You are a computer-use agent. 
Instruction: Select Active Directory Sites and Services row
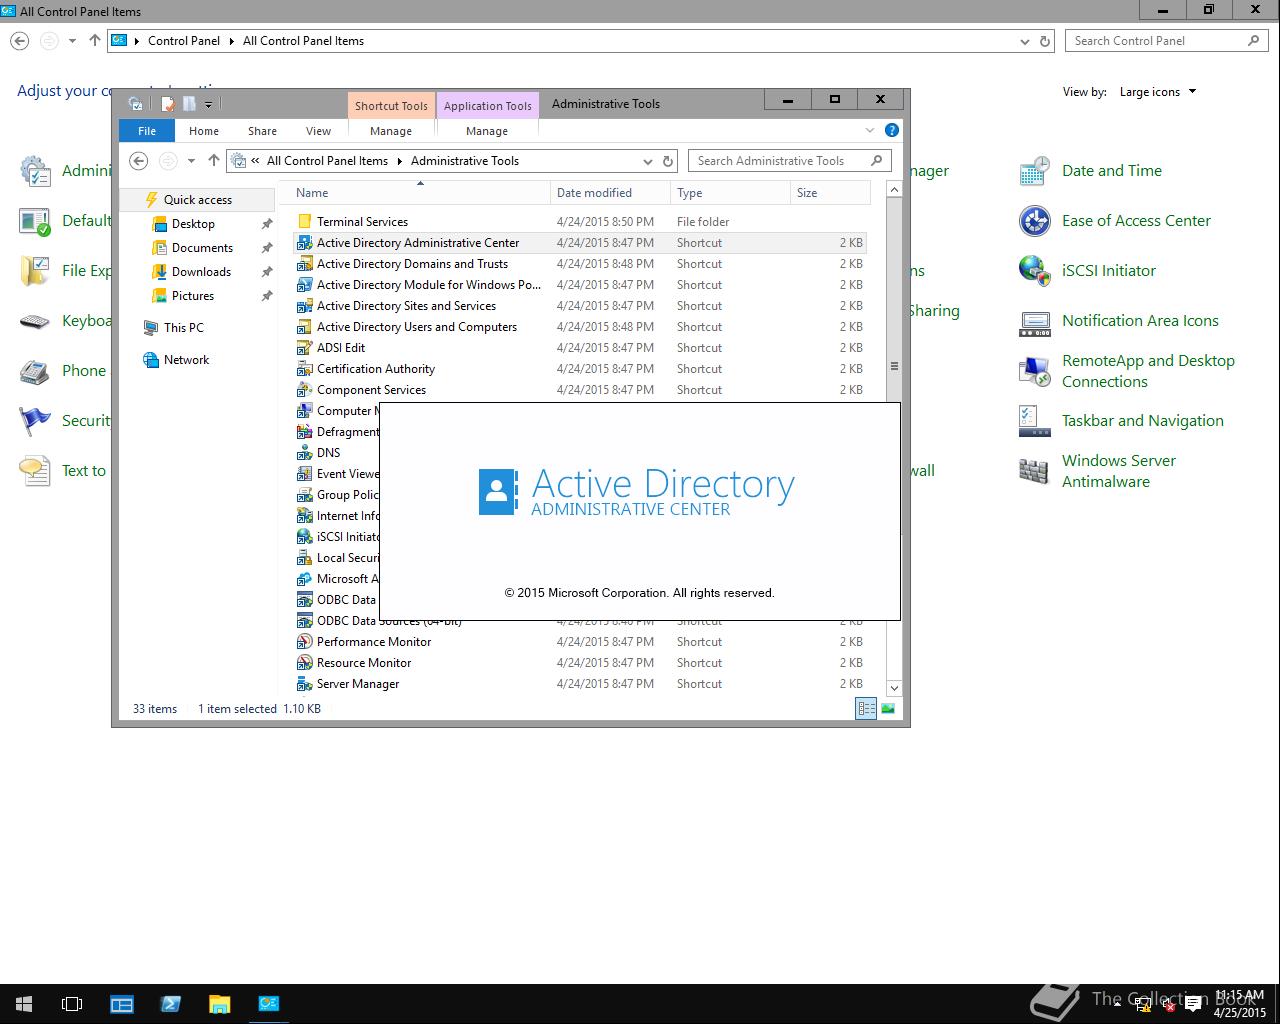580,306
